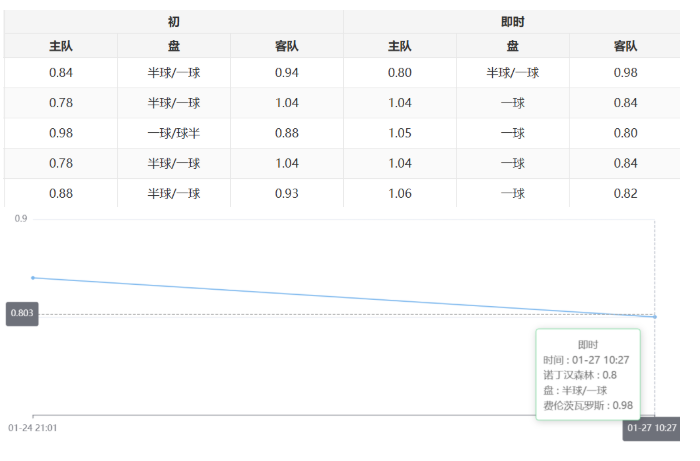Click the 费伦茨瓦罗斯 line in the tooltip

tap(587, 405)
